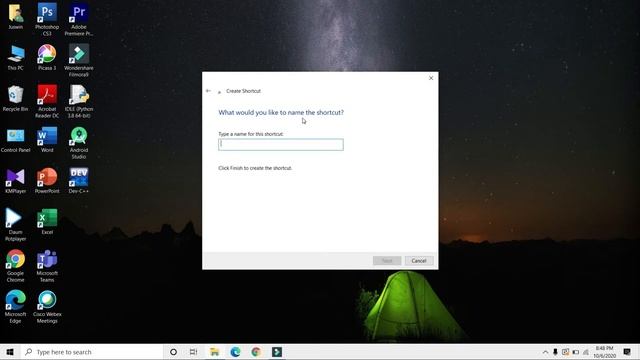Image resolution: width=640 pixels, height=360 pixels.
Task: Click the taskbar search box
Action: click(91, 352)
